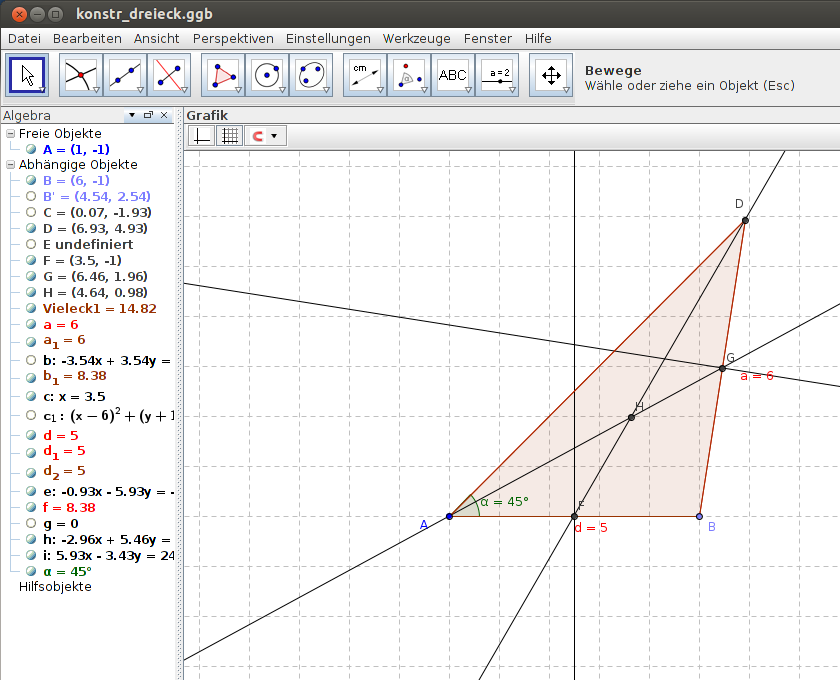Close the Algebra panel with its X button

pos(165,115)
